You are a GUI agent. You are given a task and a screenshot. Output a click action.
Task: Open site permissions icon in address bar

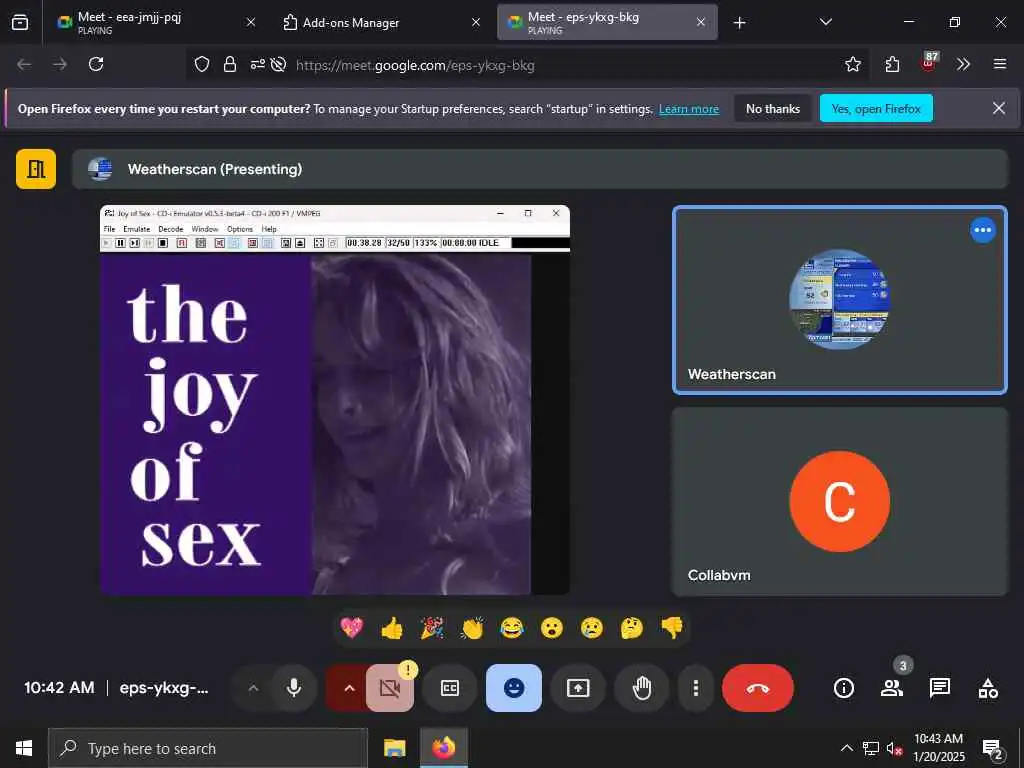click(257, 64)
